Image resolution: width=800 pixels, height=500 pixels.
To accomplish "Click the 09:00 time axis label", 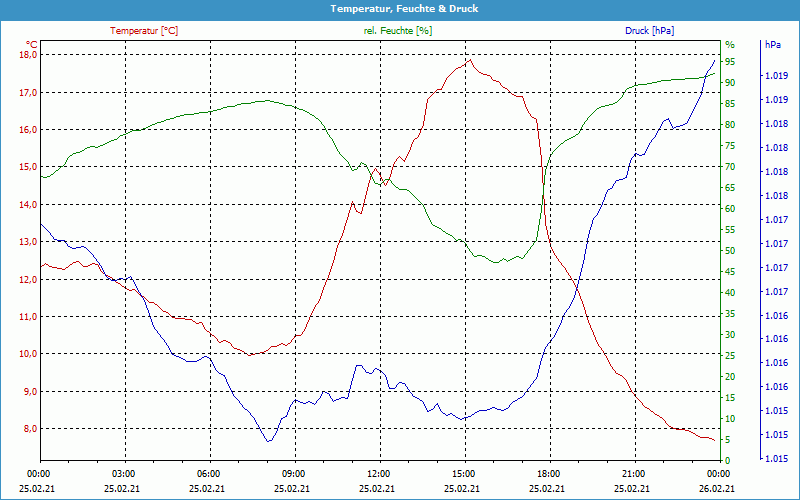I will pos(292,473).
